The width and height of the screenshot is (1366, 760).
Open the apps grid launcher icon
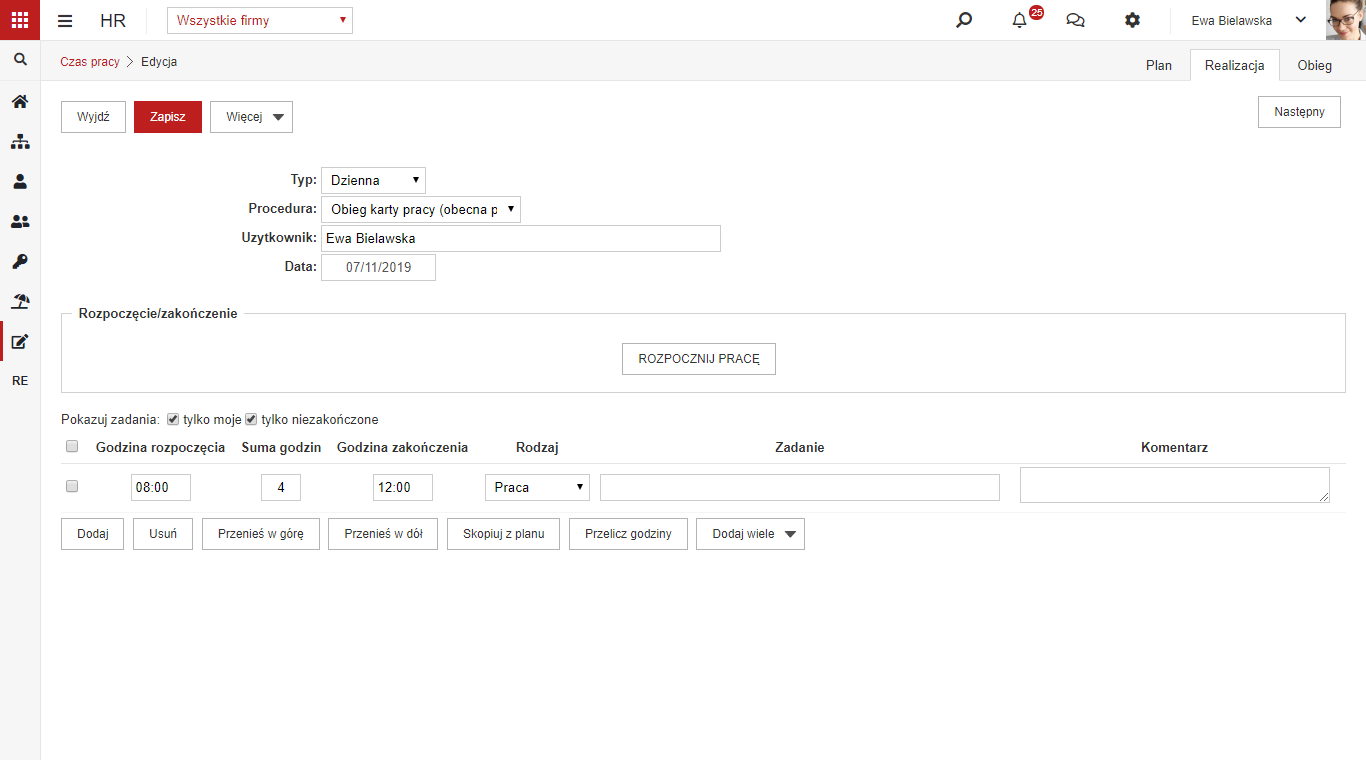20,20
